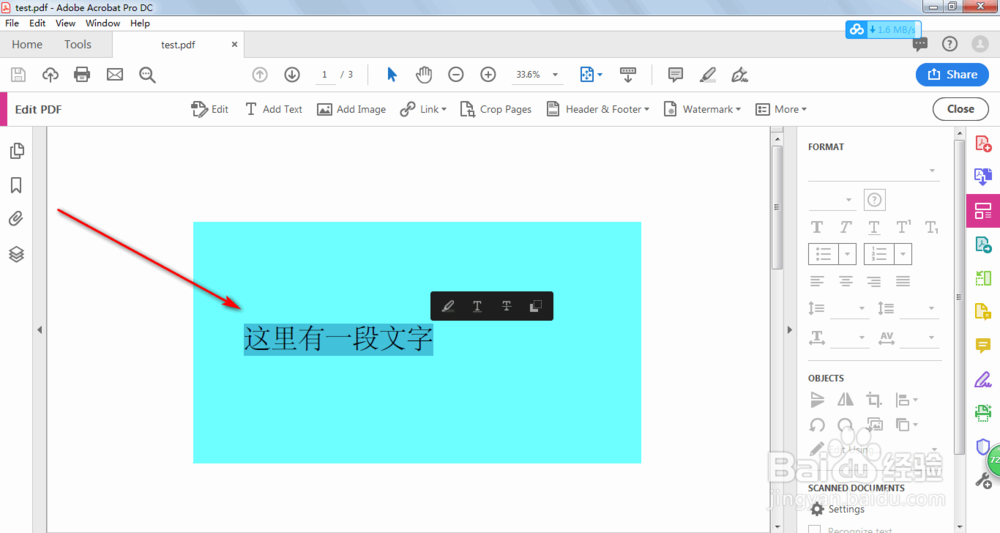Open the Help question mark icon

point(950,43)
